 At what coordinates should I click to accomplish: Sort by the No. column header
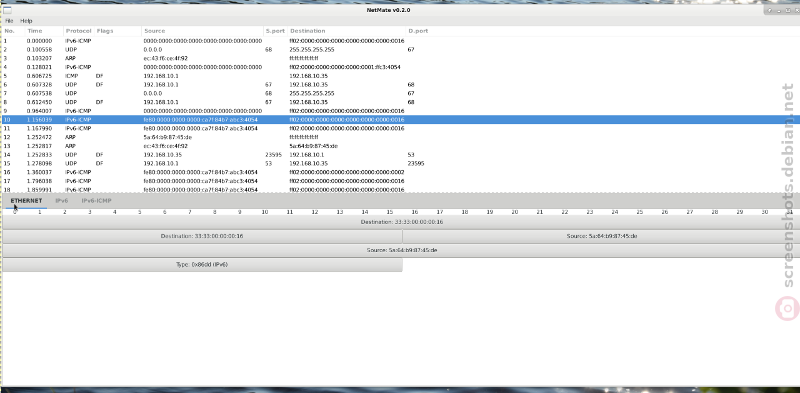pos(13,31)
